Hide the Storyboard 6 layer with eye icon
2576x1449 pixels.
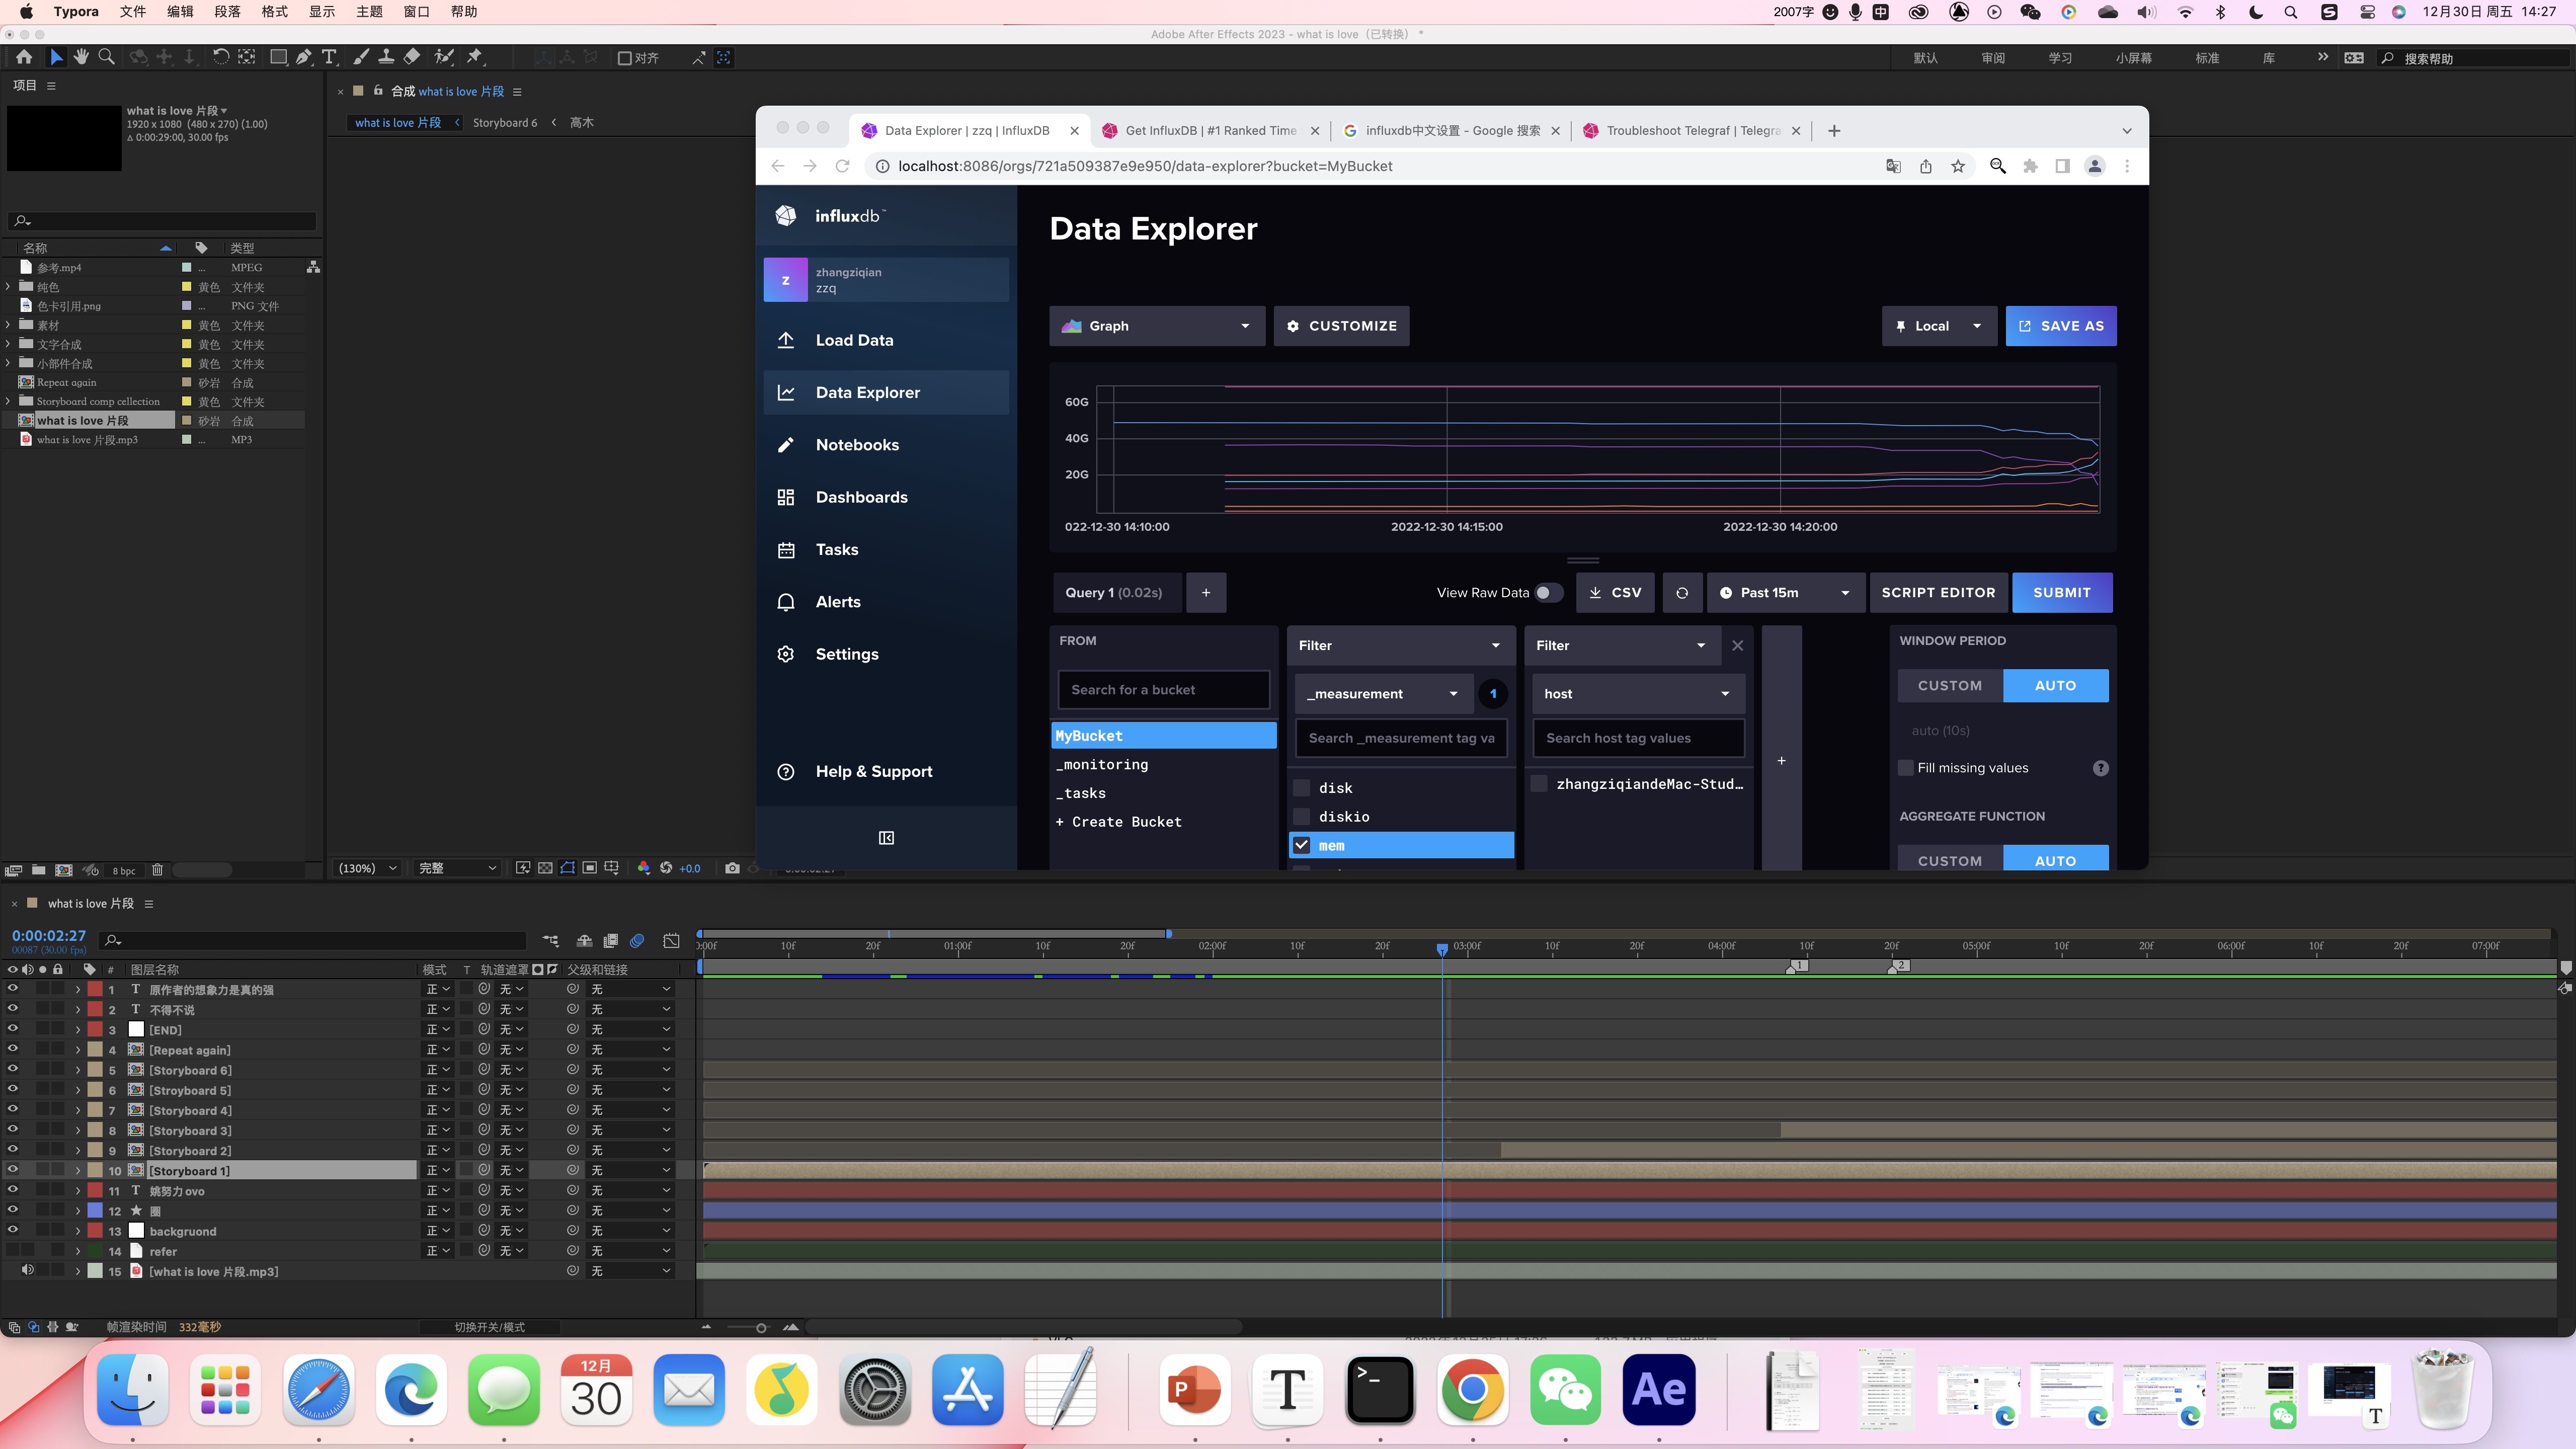click(x=13, y=1070)
